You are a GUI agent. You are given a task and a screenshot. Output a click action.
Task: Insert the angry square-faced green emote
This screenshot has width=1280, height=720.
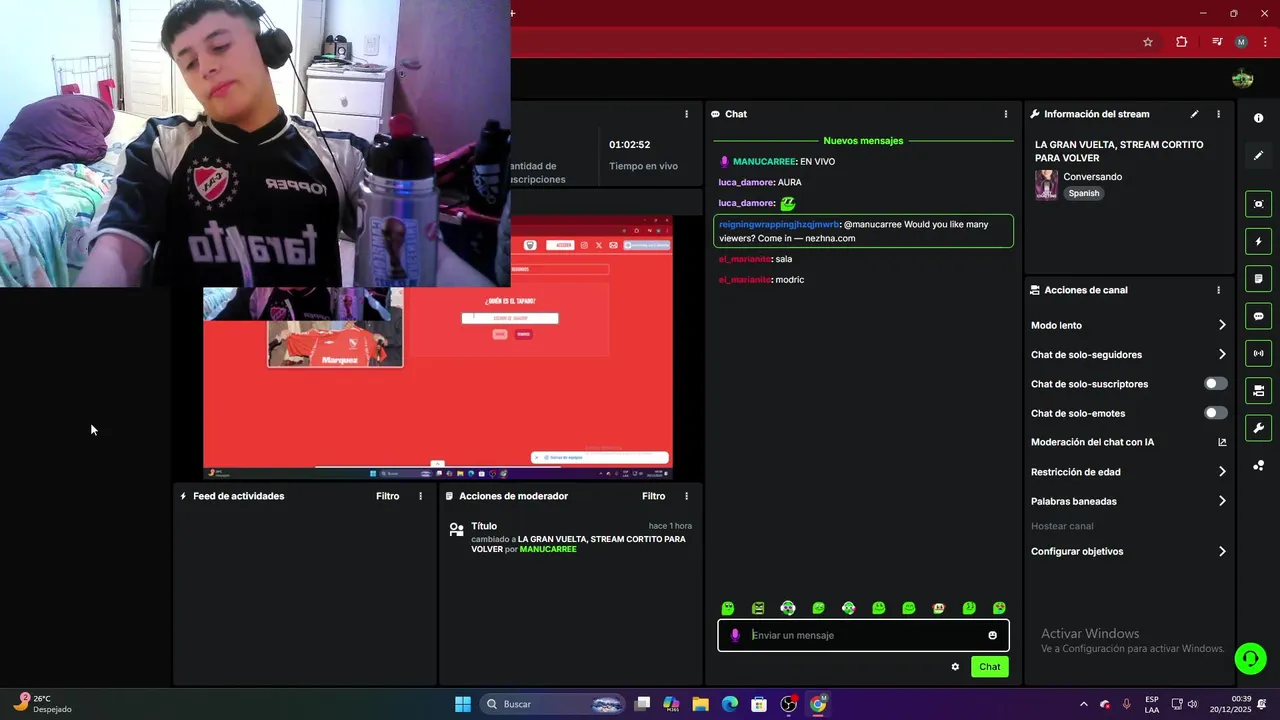tap(758, 608)
